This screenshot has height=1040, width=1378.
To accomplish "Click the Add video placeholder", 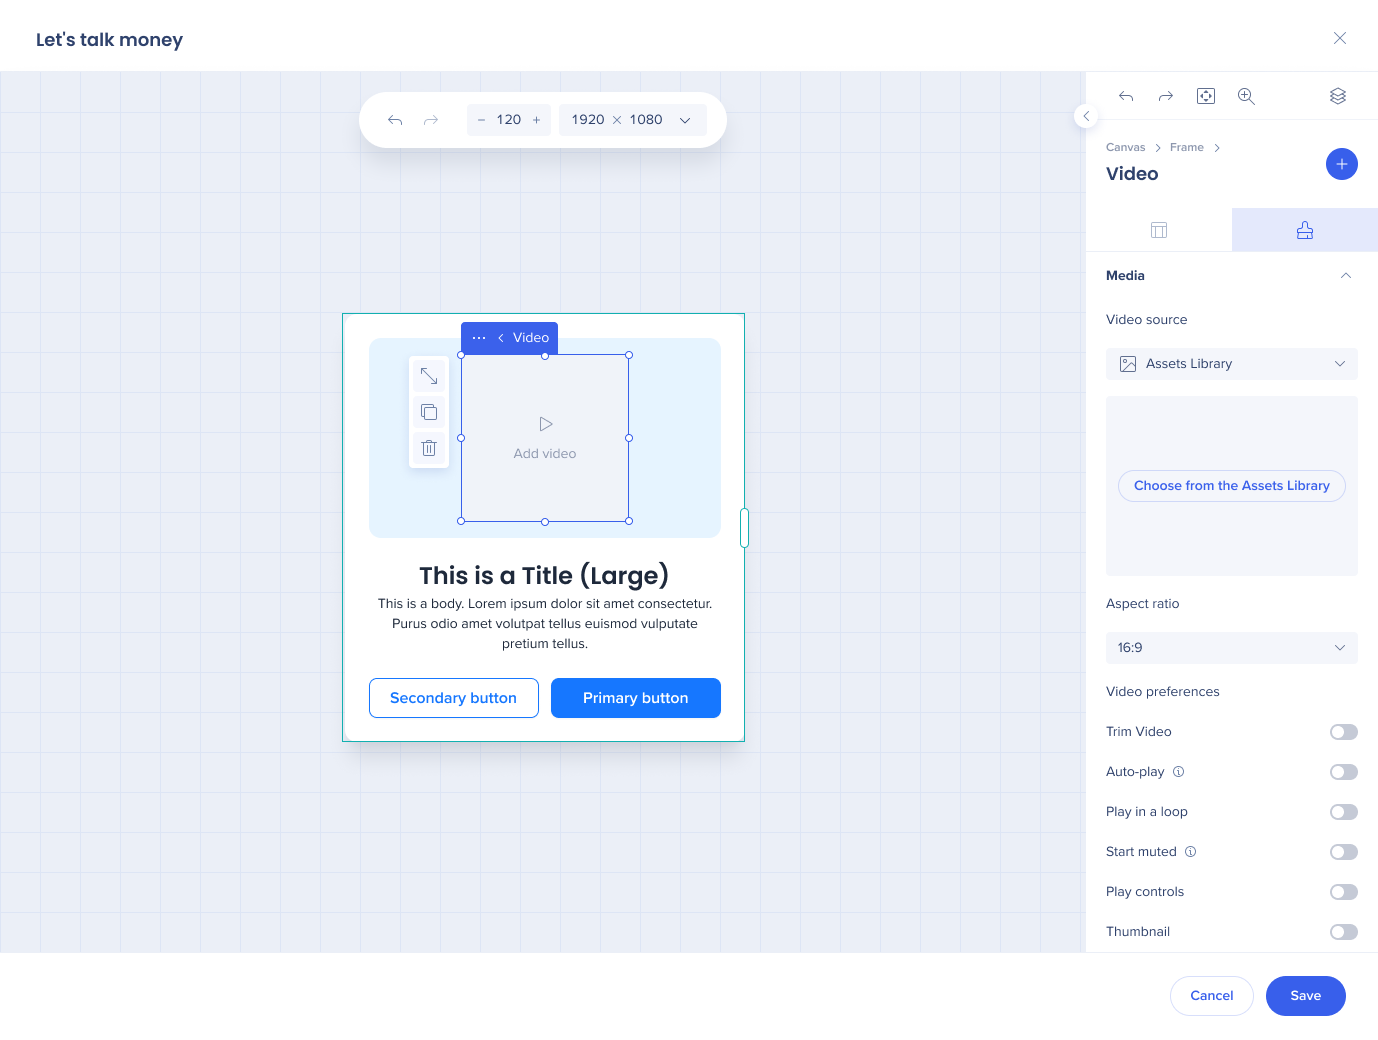I will (545, 438).
